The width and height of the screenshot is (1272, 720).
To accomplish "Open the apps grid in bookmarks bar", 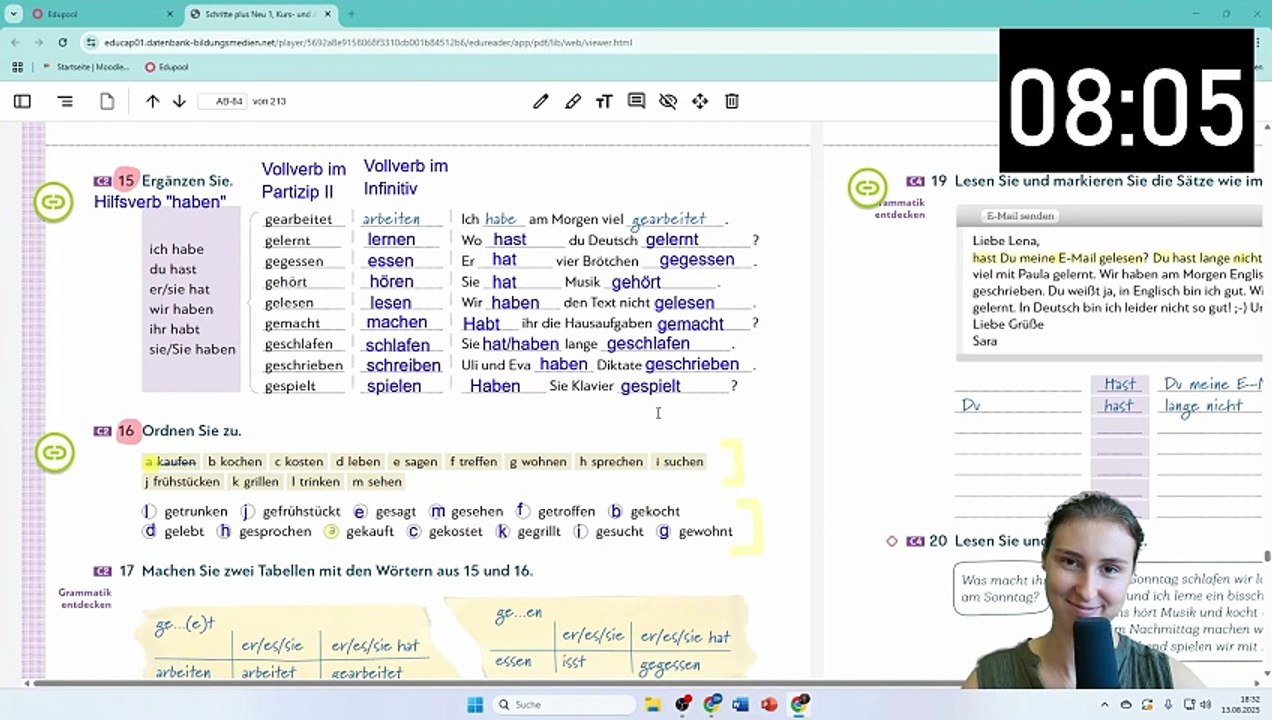I will 17,67.
